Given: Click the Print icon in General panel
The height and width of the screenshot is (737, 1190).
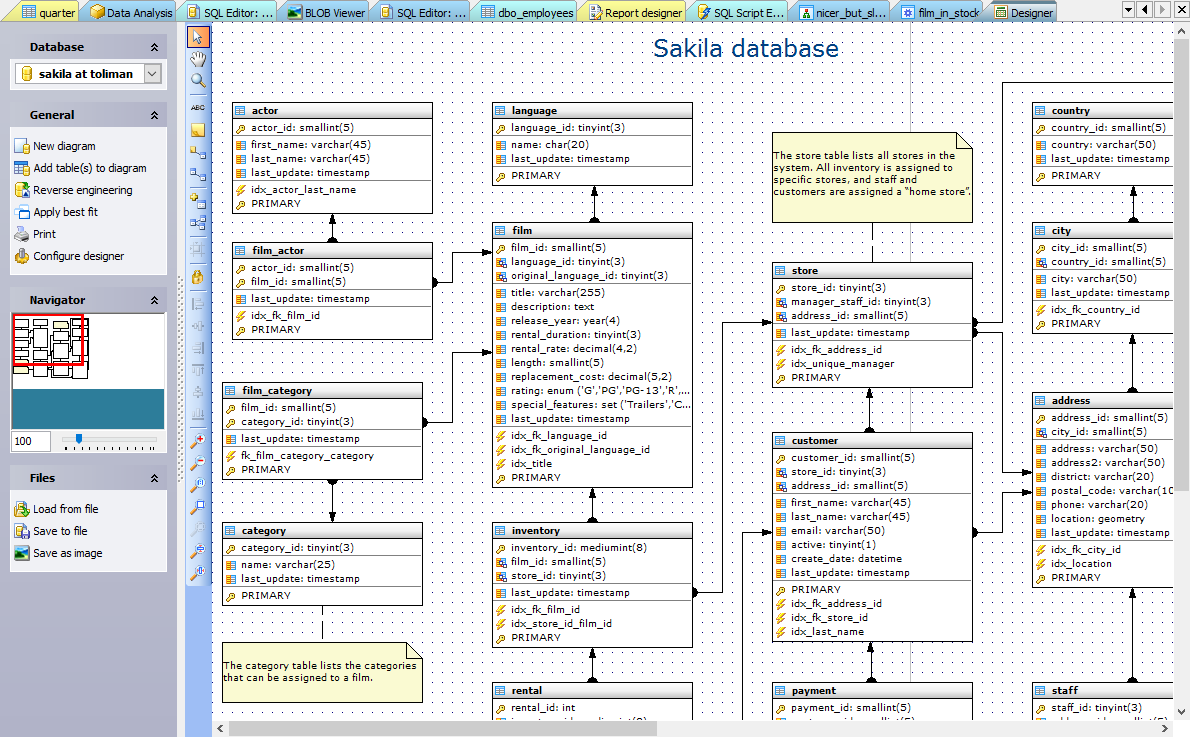Looking at the screenshot, I should point(23,234).
